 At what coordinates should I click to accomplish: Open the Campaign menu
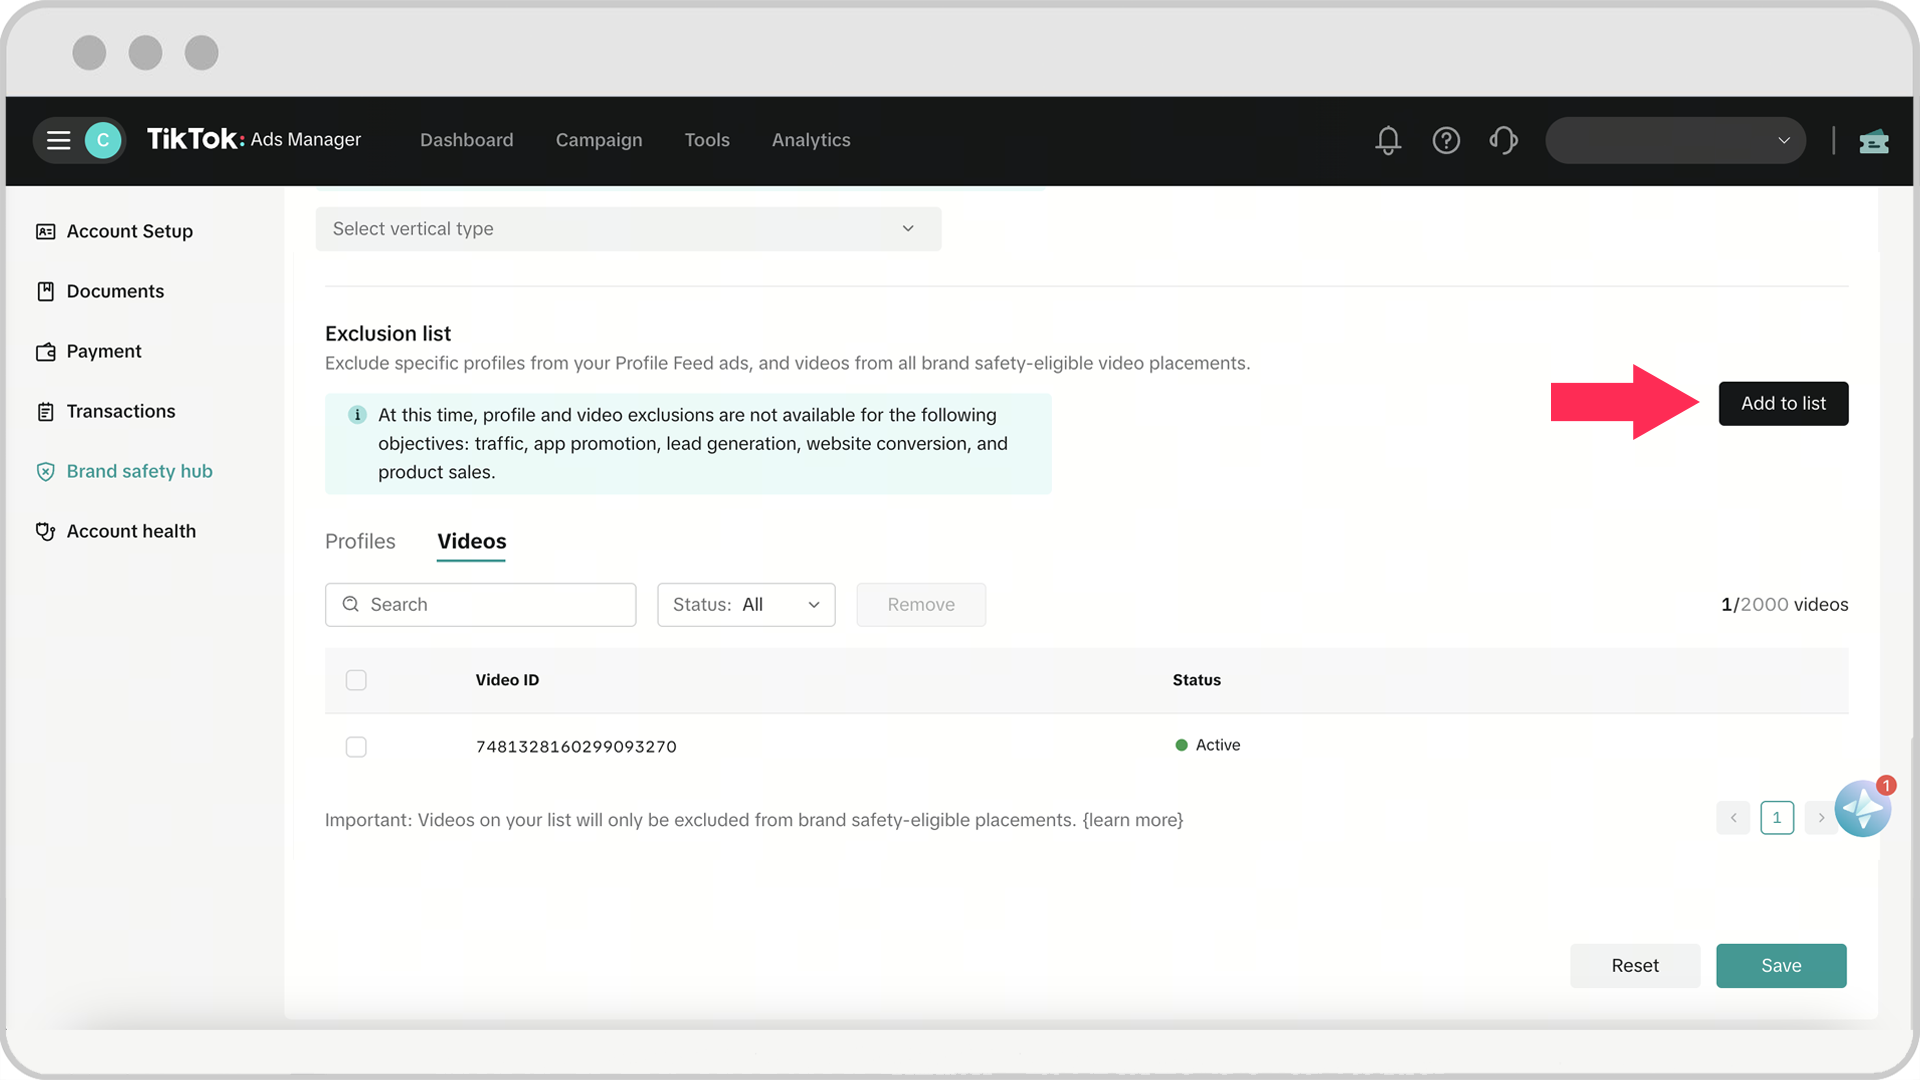(x=599, y=140)
